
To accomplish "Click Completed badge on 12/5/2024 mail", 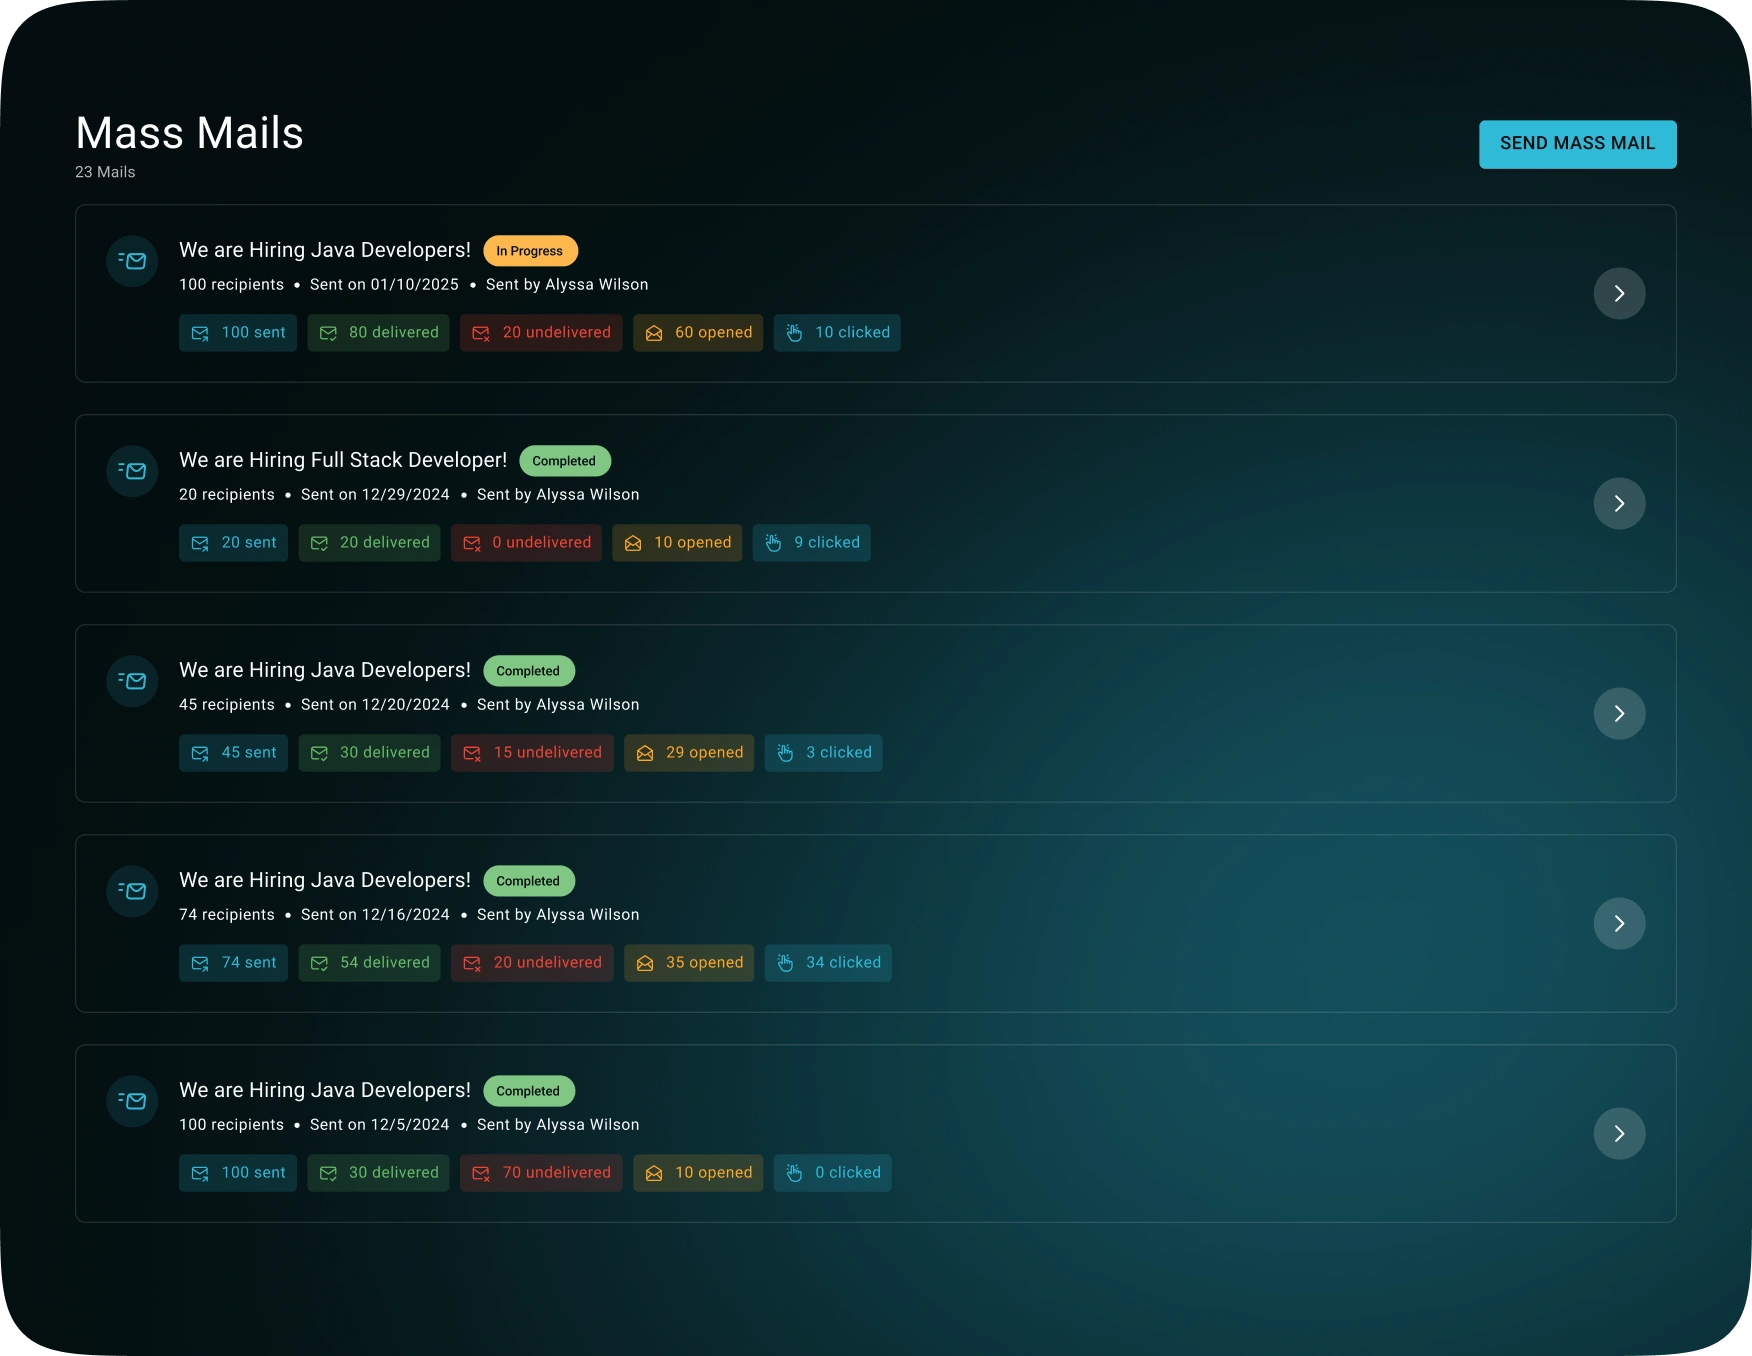I will click(x=528, y=1091).
